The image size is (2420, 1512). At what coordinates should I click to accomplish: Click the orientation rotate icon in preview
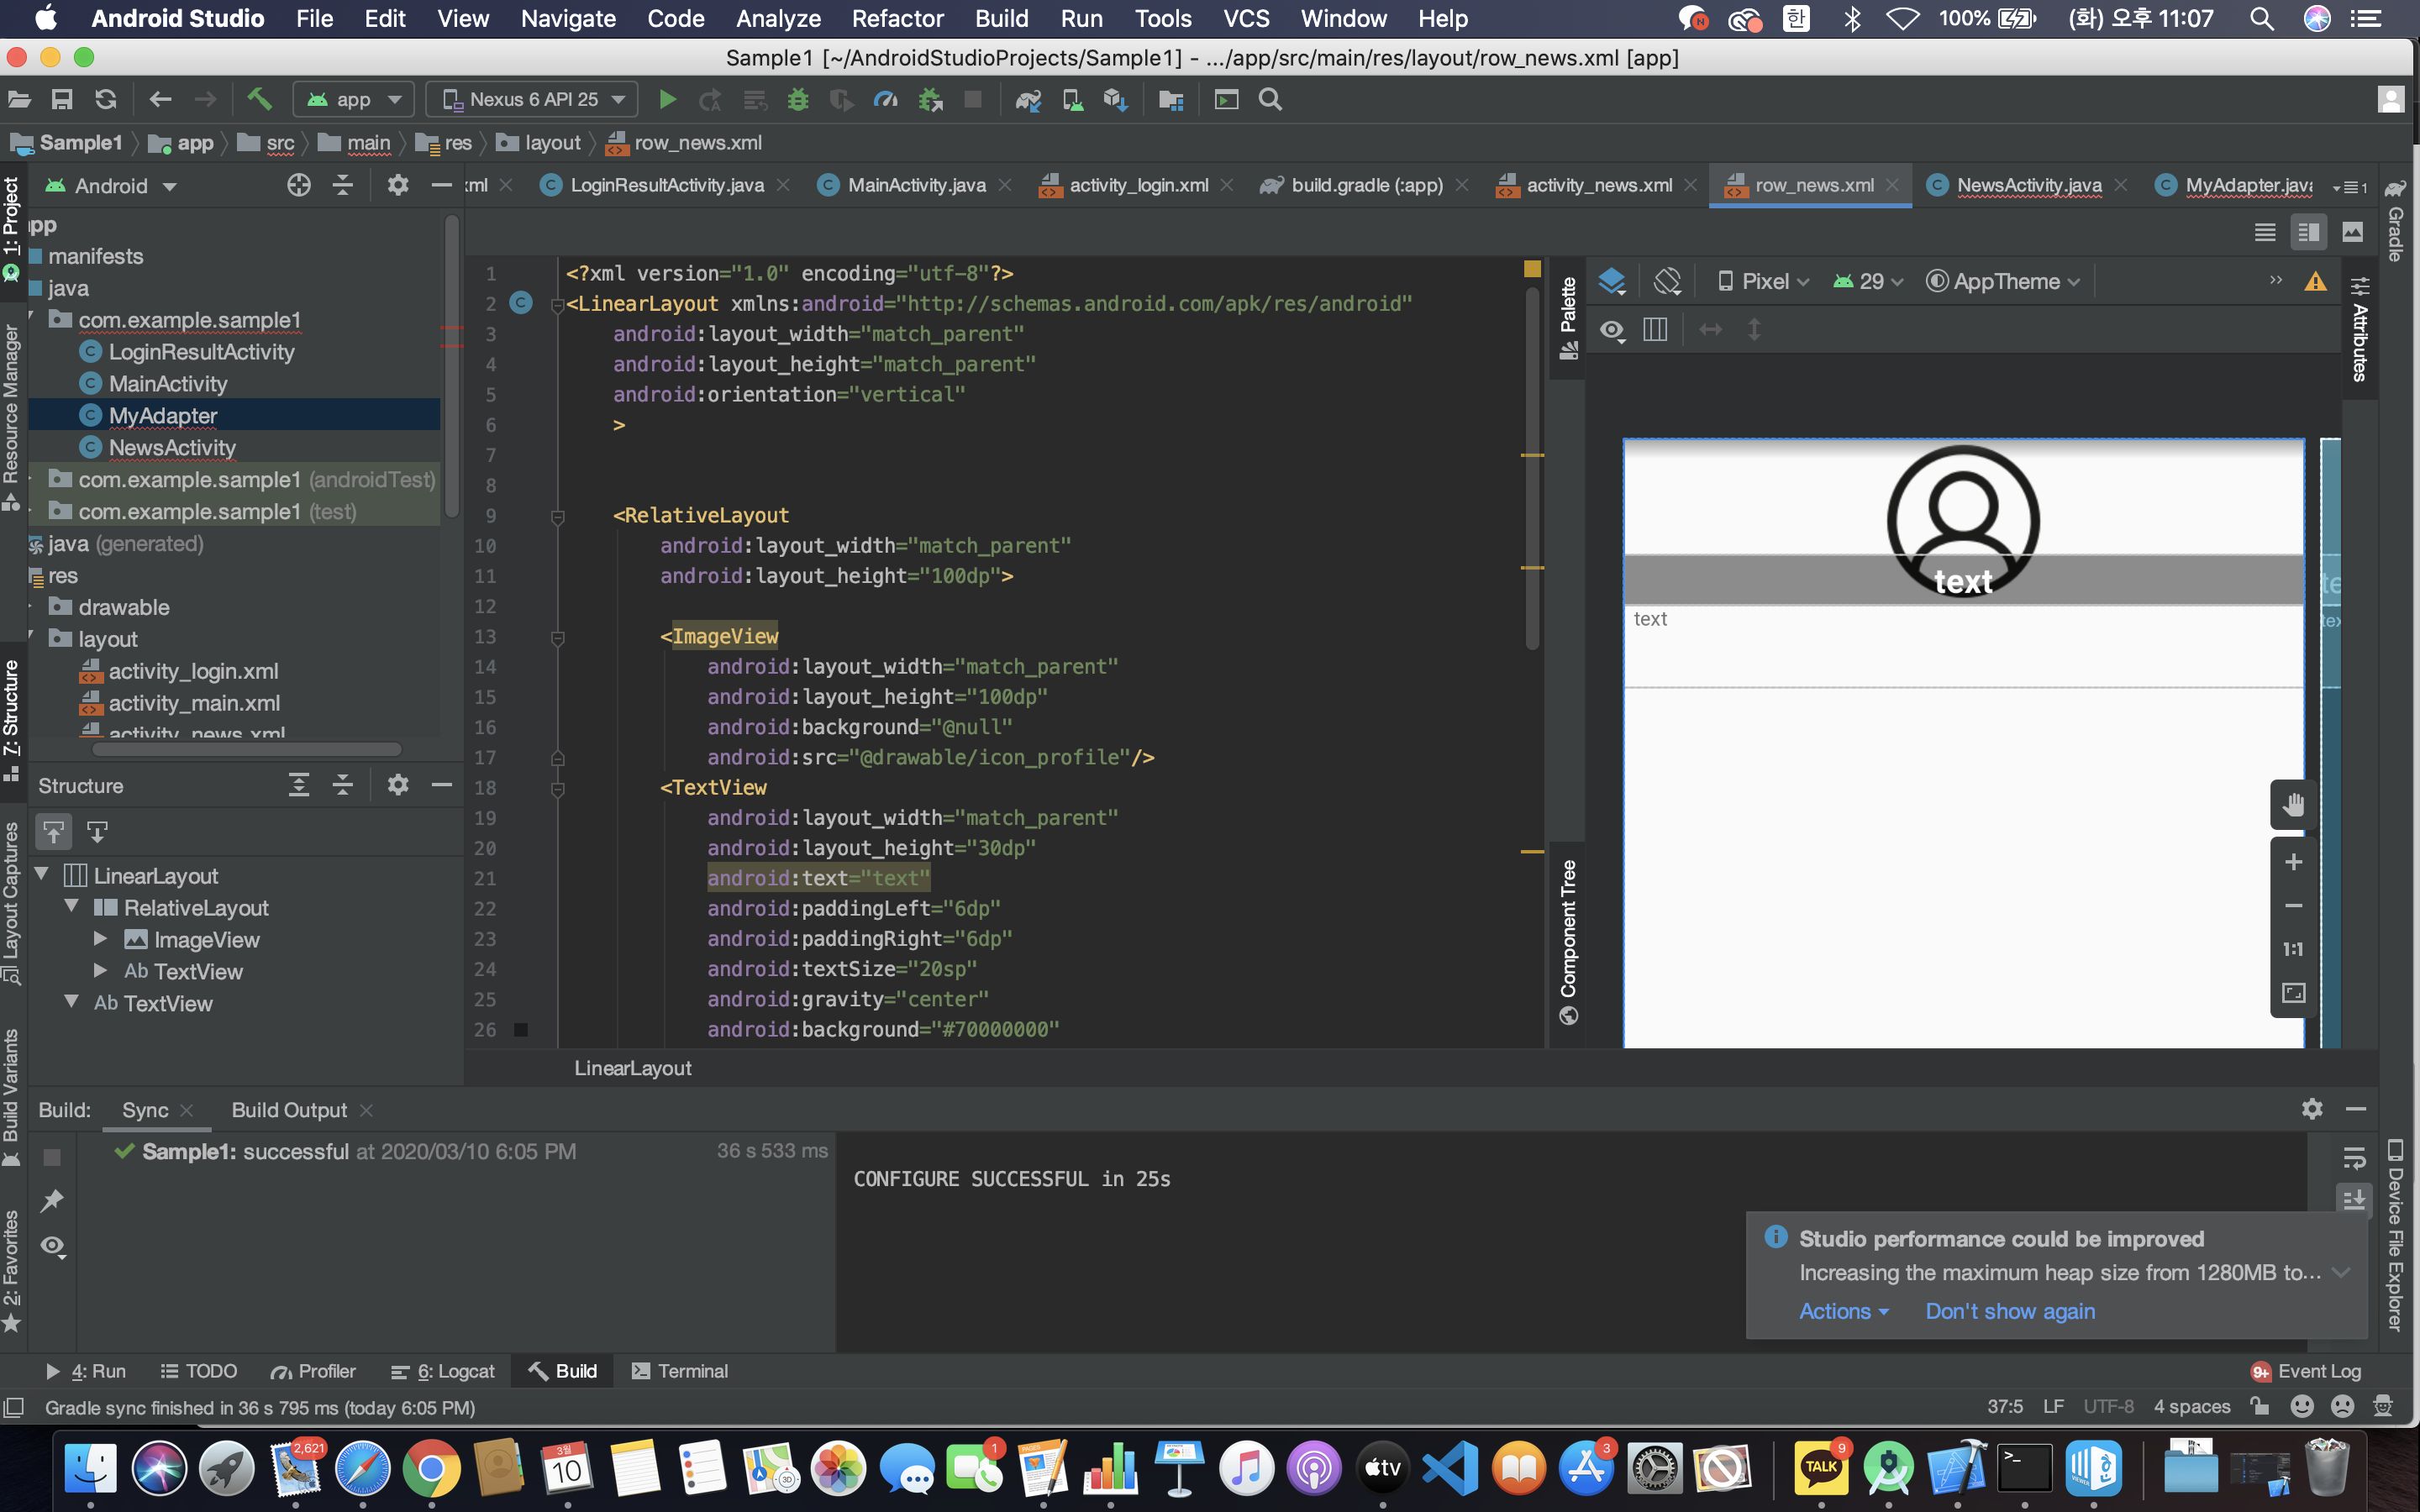pos(1667,282)
